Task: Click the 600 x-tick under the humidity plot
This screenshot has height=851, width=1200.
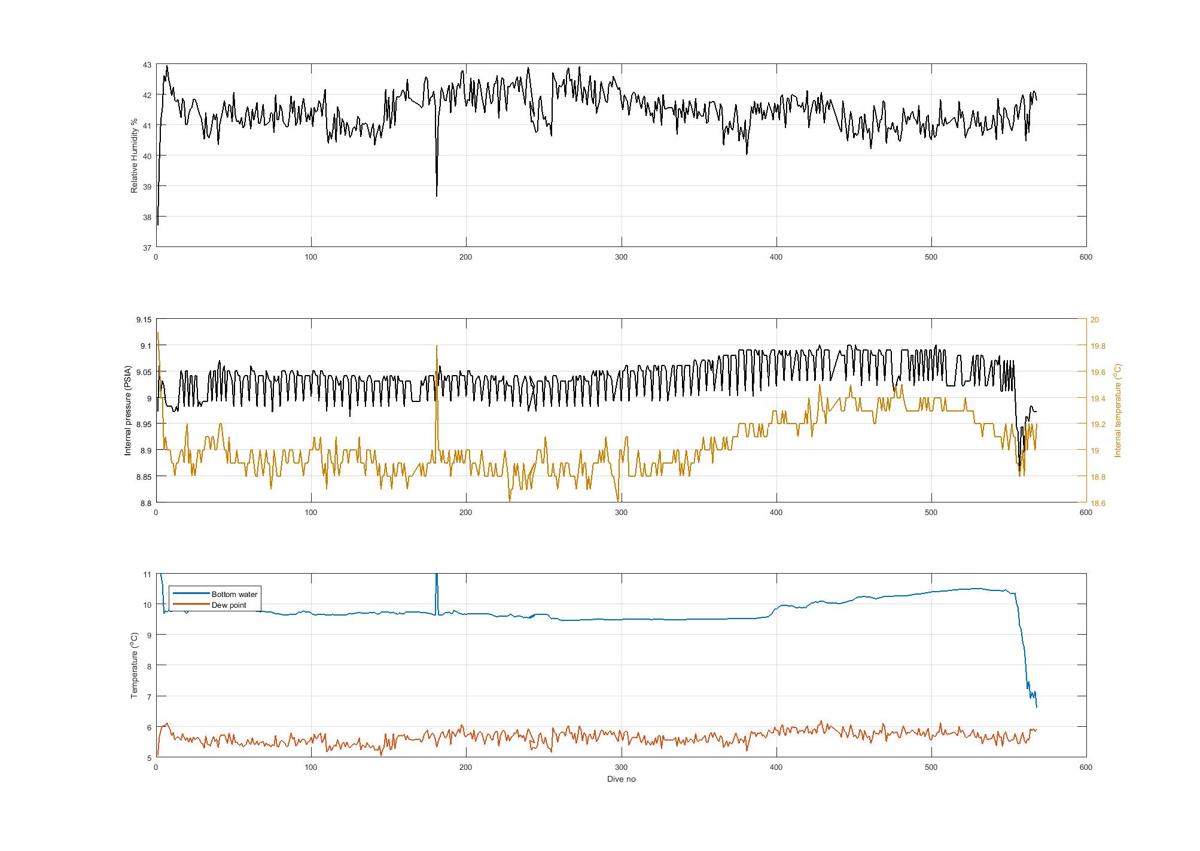Action: pyautogui.click(x=1086, y=257)
